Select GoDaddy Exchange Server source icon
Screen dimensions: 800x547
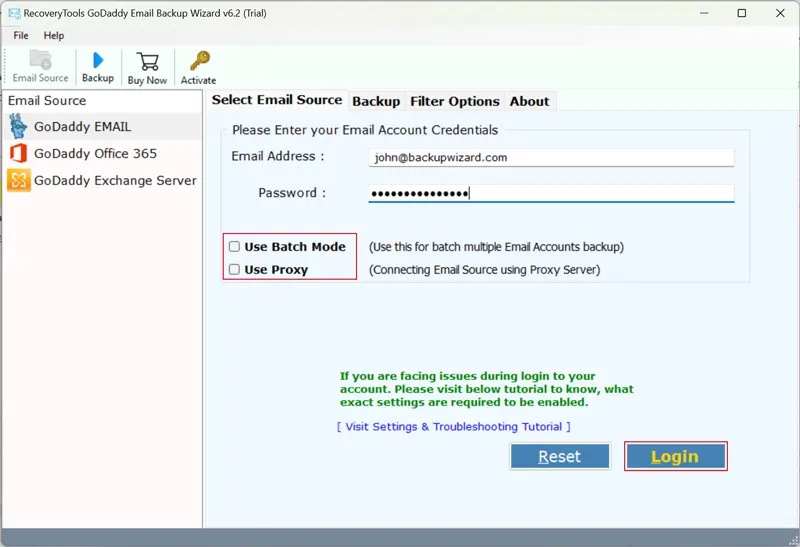[x=18, y=181]
